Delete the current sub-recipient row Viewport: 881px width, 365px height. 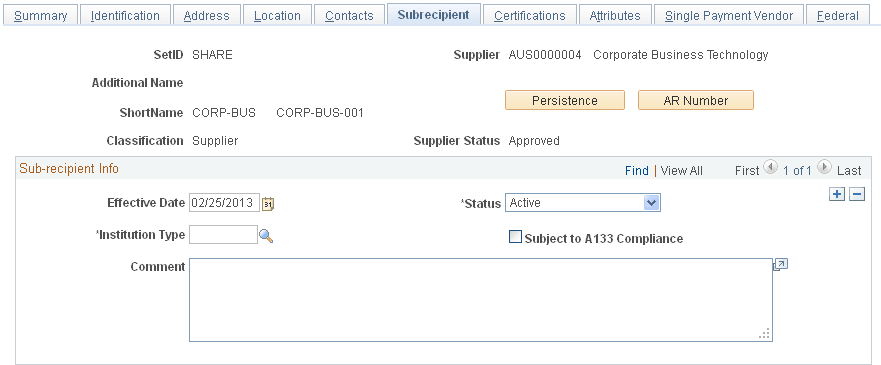pyautogui.click(x=857, y=195)
